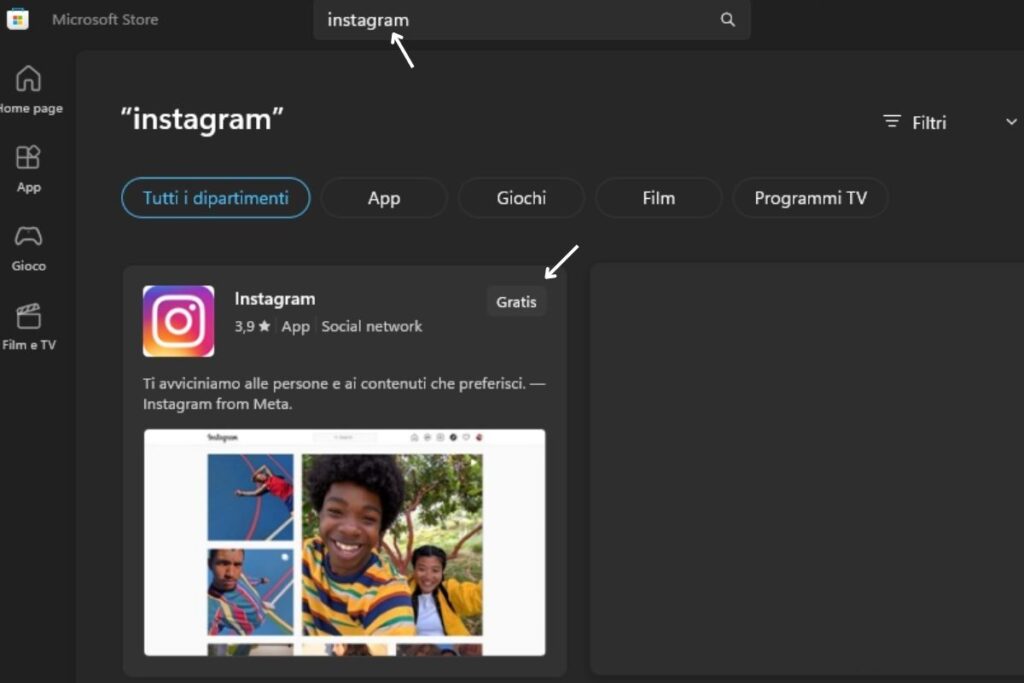Expand the Filtri chevron dropdown
1024x683 pixels.
click(1011, 122)
